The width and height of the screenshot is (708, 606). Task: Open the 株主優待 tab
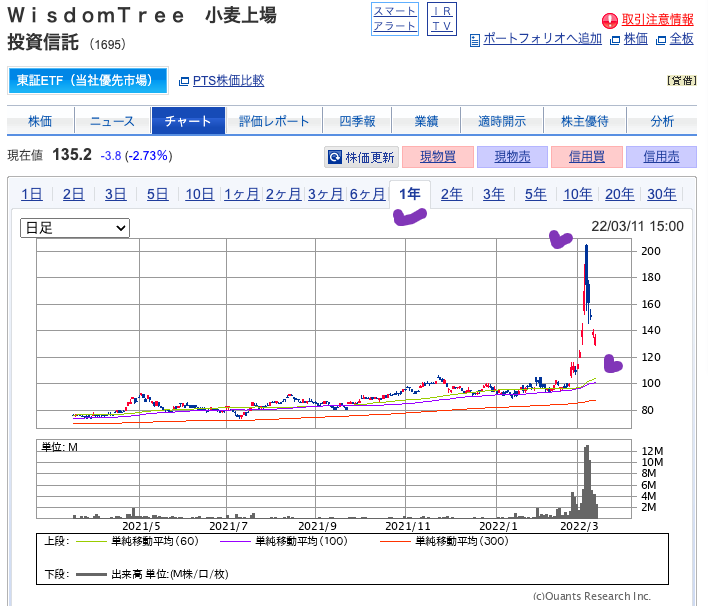pyautogui.click(x=585, y=121)
